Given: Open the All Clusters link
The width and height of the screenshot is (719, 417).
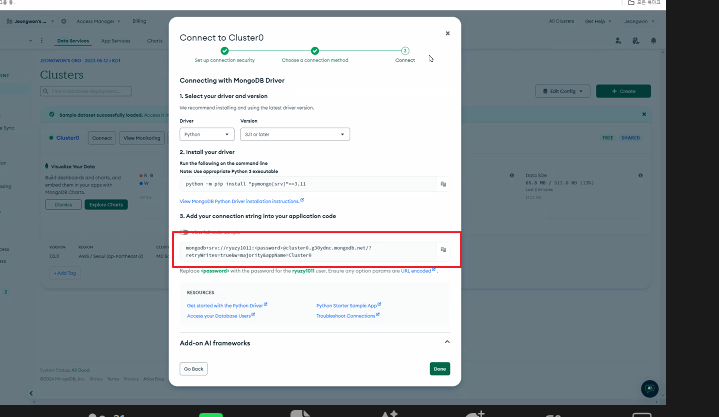Looking at the screenshot, I should [x=561, y=21].
